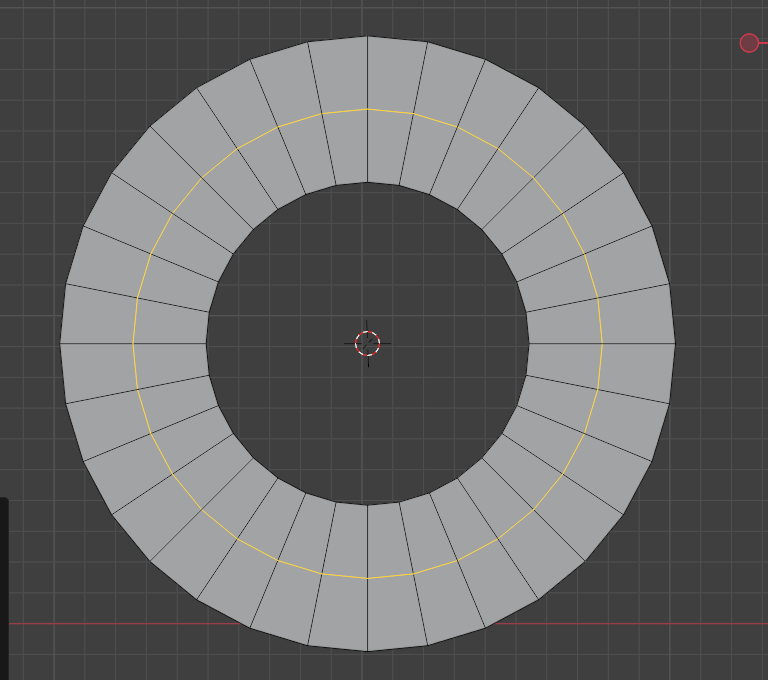Select the rightmost vertex of the inner hole edge
This screenshot has width=768, height=680.
point(529,343)
